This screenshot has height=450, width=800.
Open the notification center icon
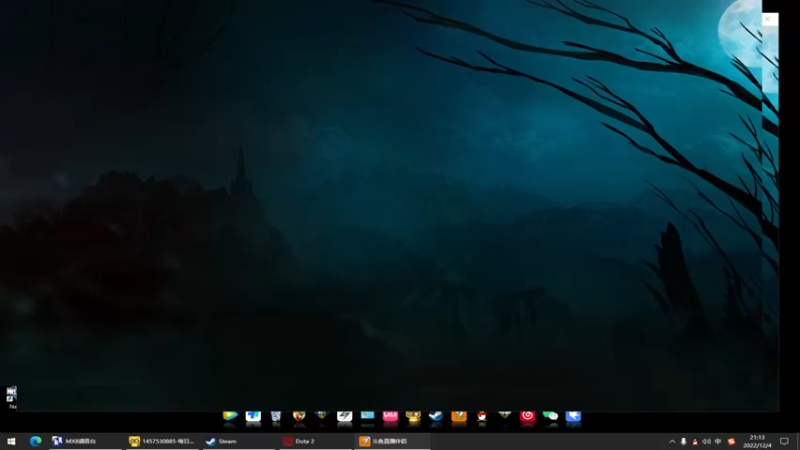click(x=784, y=441)
